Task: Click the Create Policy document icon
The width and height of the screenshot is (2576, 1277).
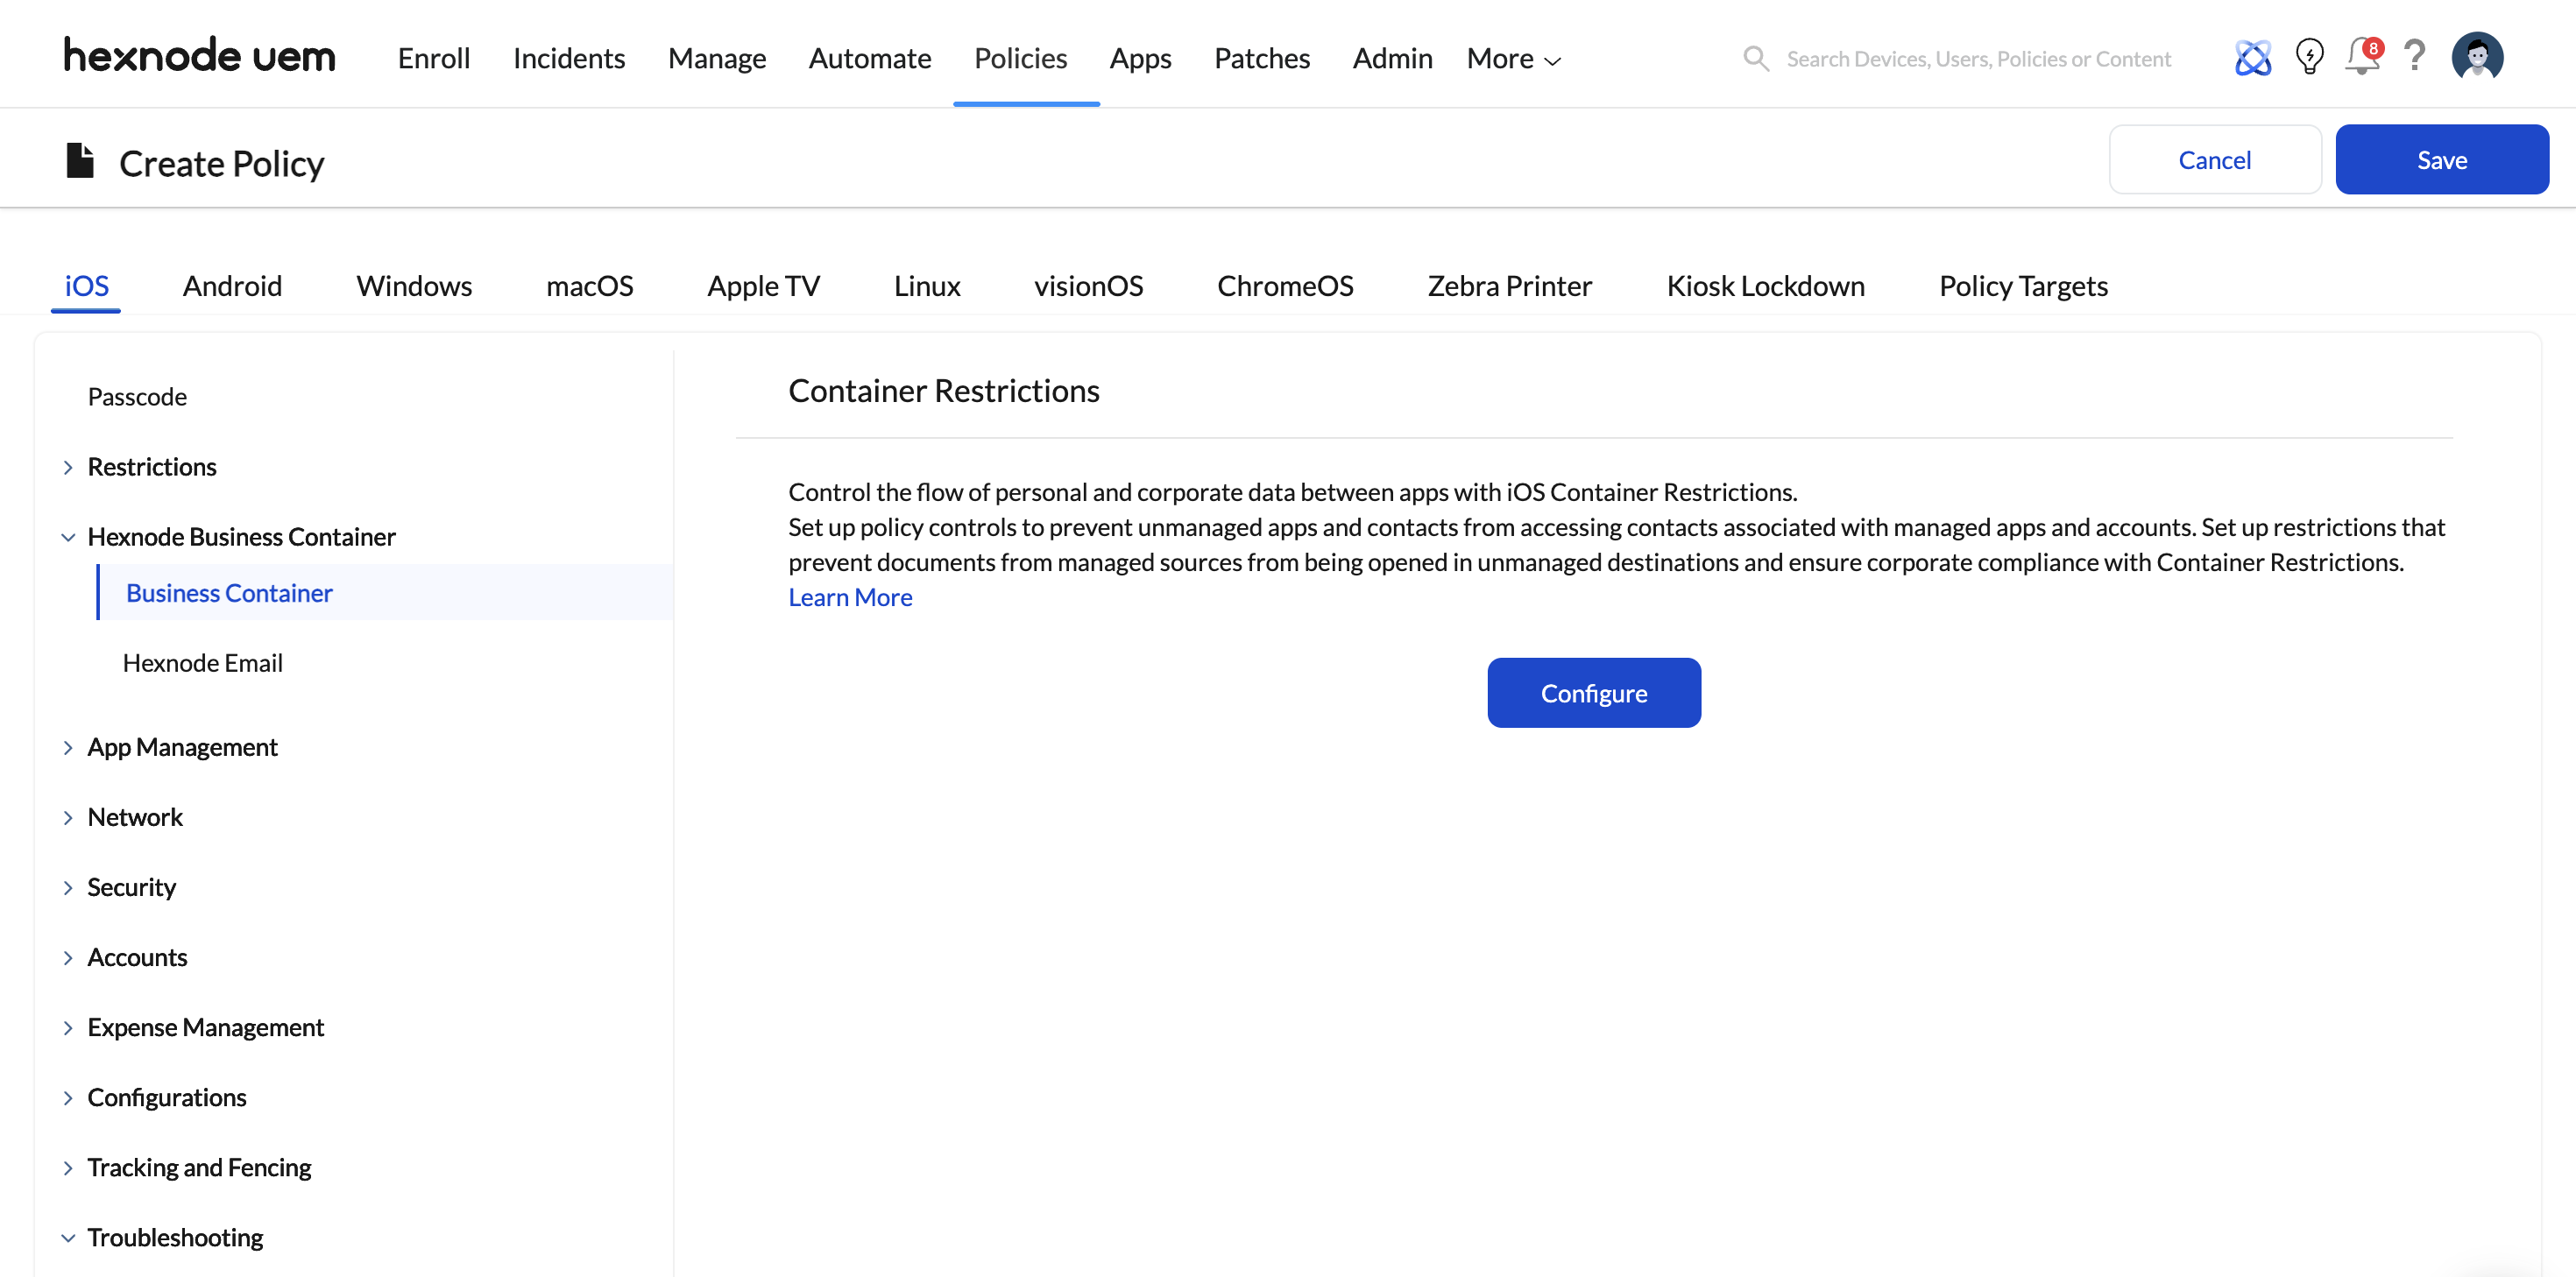Action: tap(80, 161)
